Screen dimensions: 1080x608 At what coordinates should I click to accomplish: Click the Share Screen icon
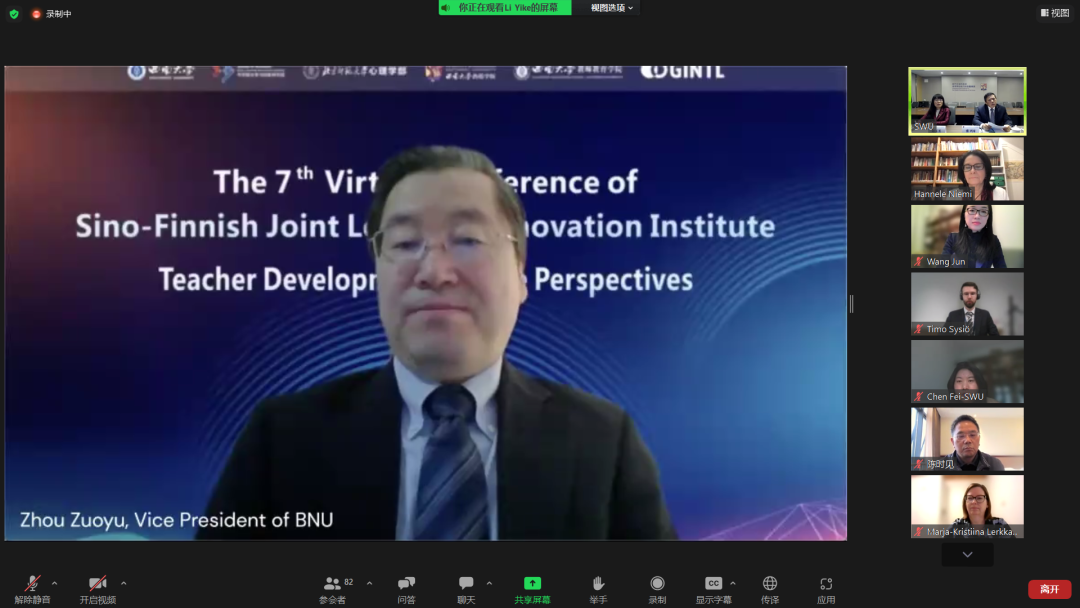[532, 584]
